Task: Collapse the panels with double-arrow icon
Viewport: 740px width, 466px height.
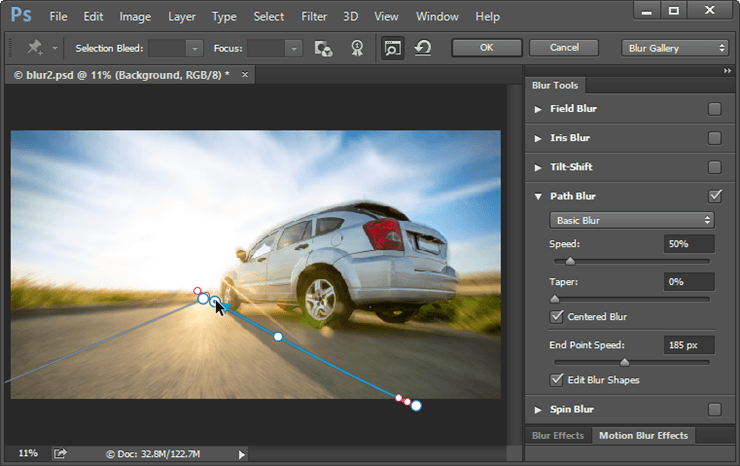Action: click(727, 70)
